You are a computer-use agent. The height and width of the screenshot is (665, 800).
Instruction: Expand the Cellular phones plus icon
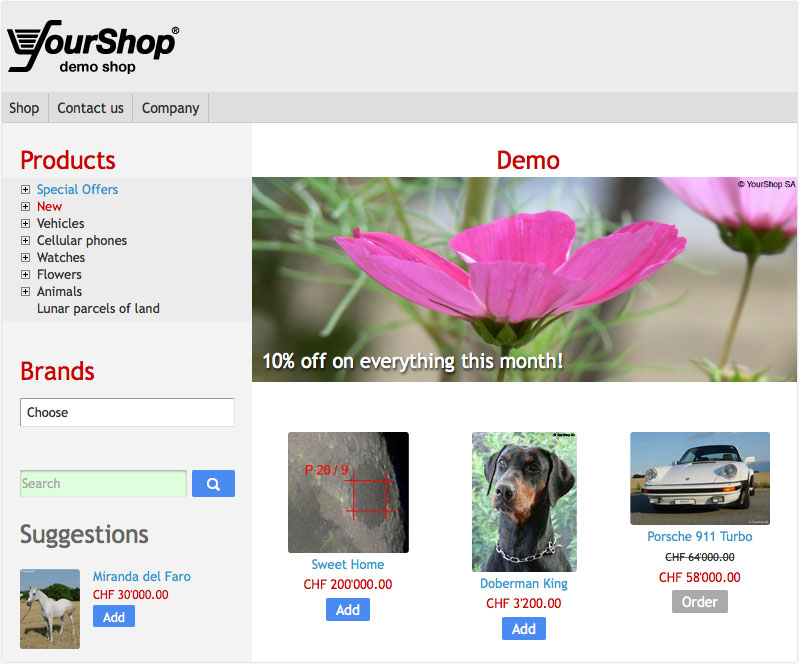(x=25, y=240)
